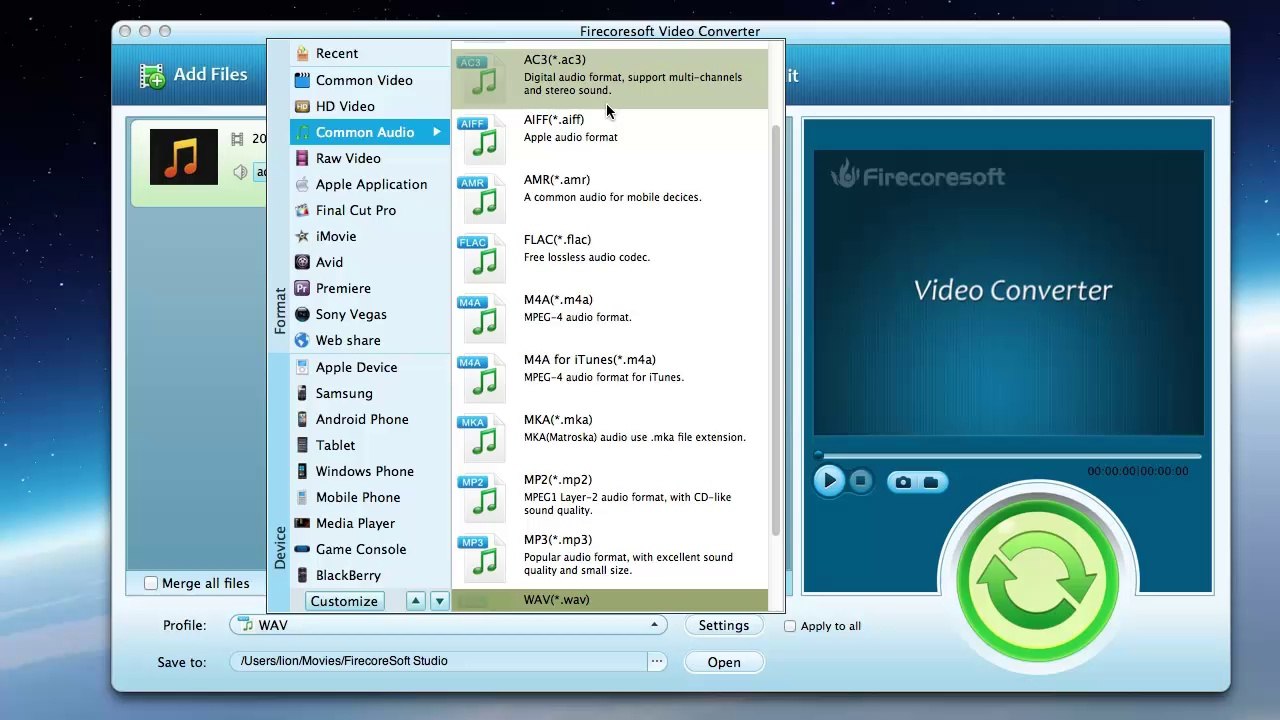Click the Web share globe icon
Viewport: 1280px width, 720px height.
(x=302, y=340)
